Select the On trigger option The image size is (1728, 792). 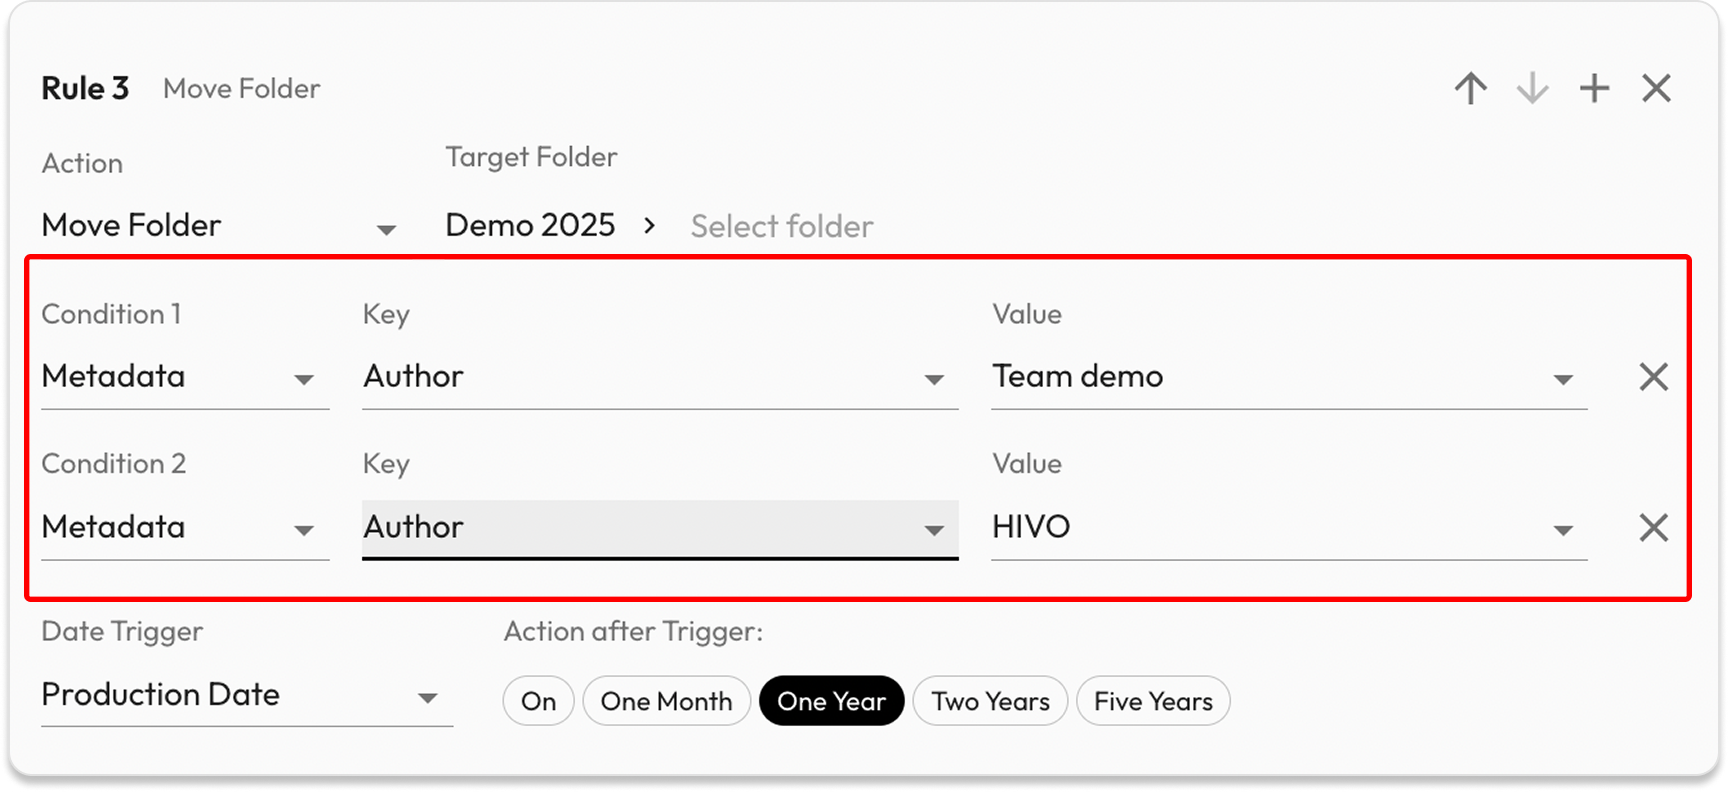(538, 701)
